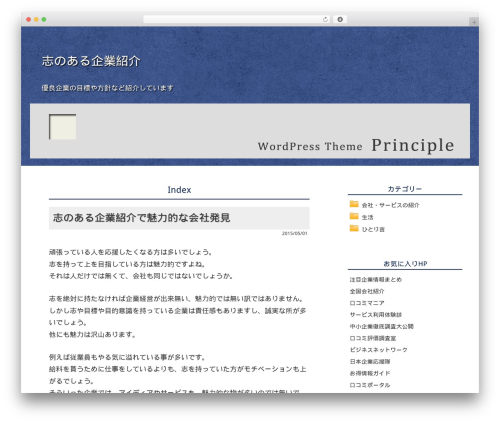Click the post date 2015/05/01
Viewport: 500px width, 423px height.
coord(295,233)
